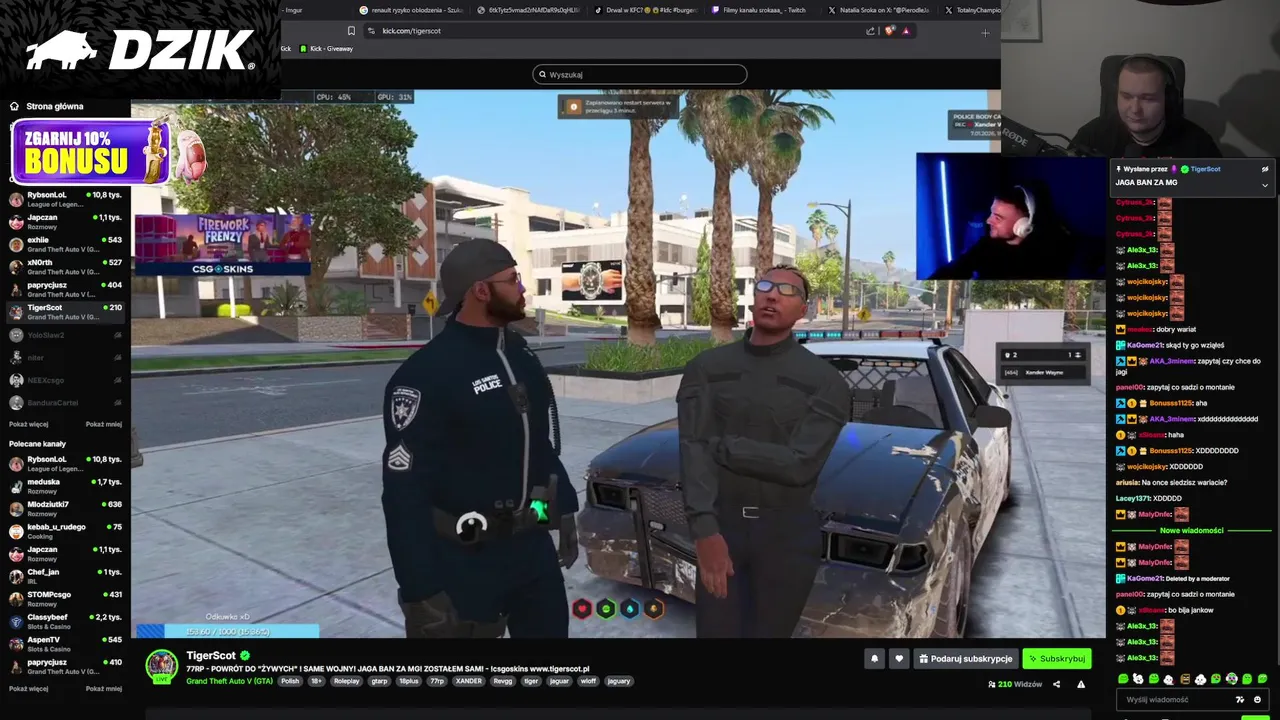
Task: Click Pokaż więcej under Polecane kanały
Action: pyautogui.click(x=28, y=688)
